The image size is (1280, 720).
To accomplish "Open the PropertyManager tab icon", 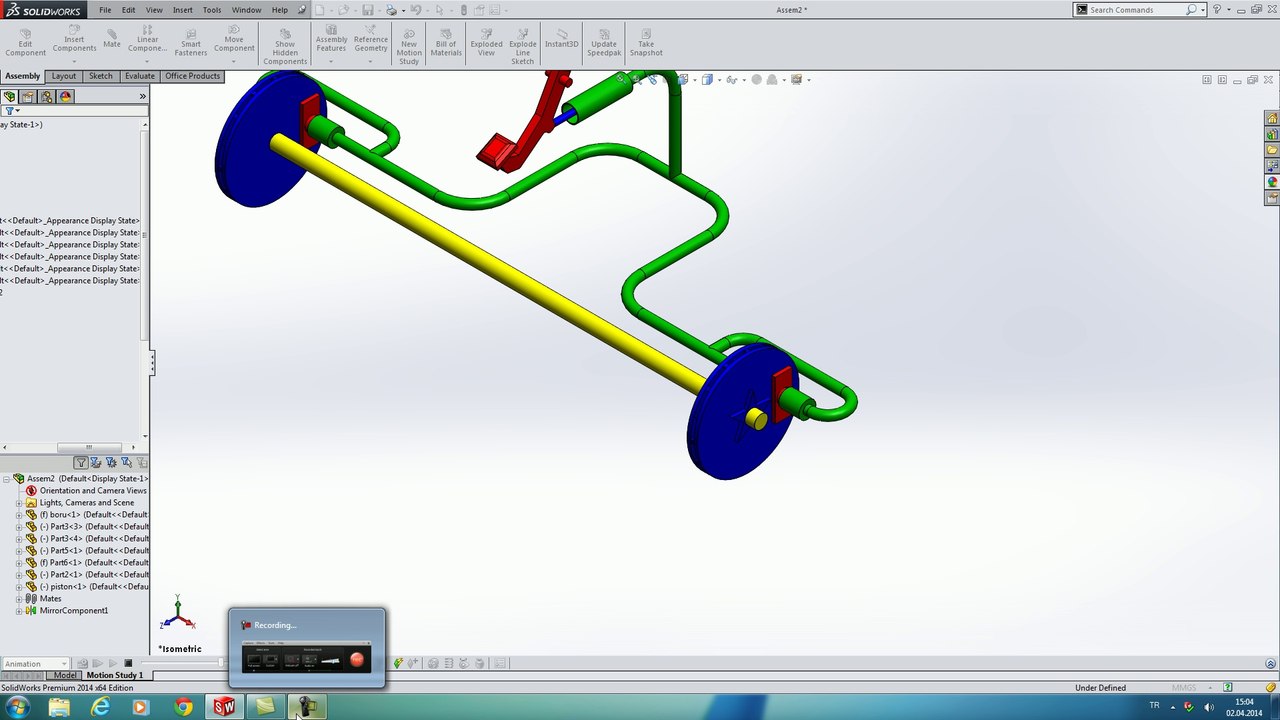I will pos(28,97).
